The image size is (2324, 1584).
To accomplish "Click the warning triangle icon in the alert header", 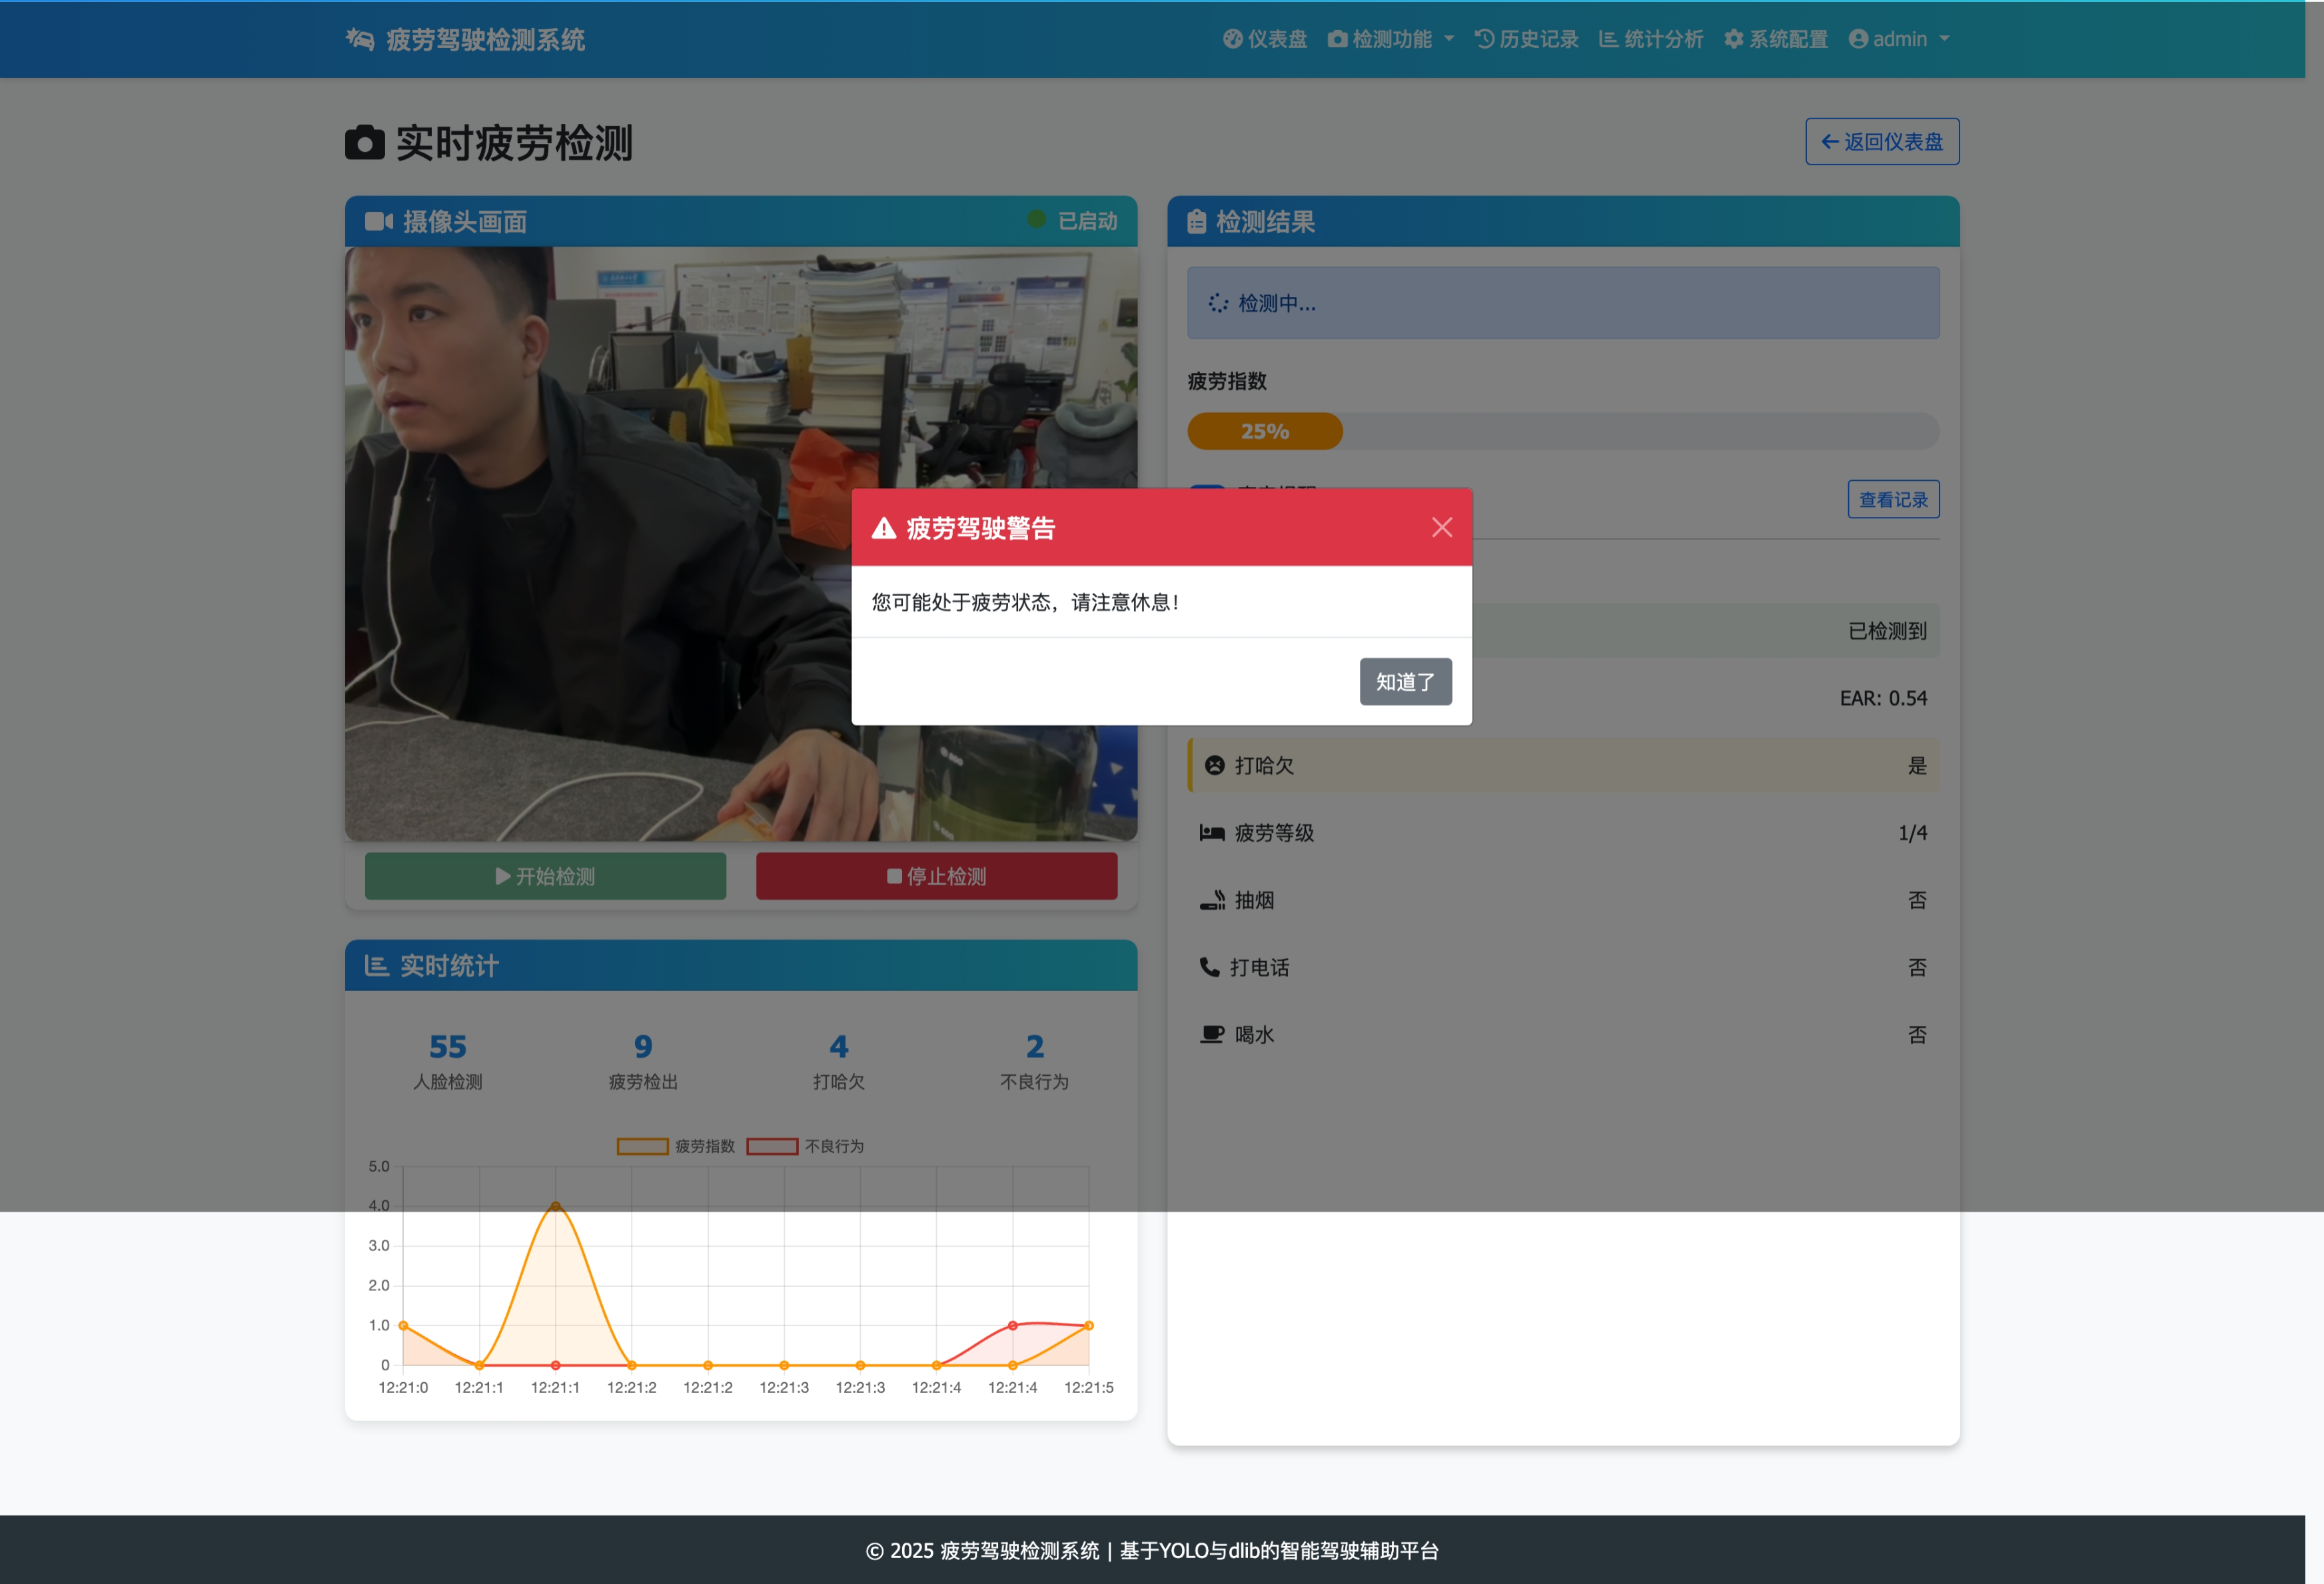I will click(x=884, y=528).
